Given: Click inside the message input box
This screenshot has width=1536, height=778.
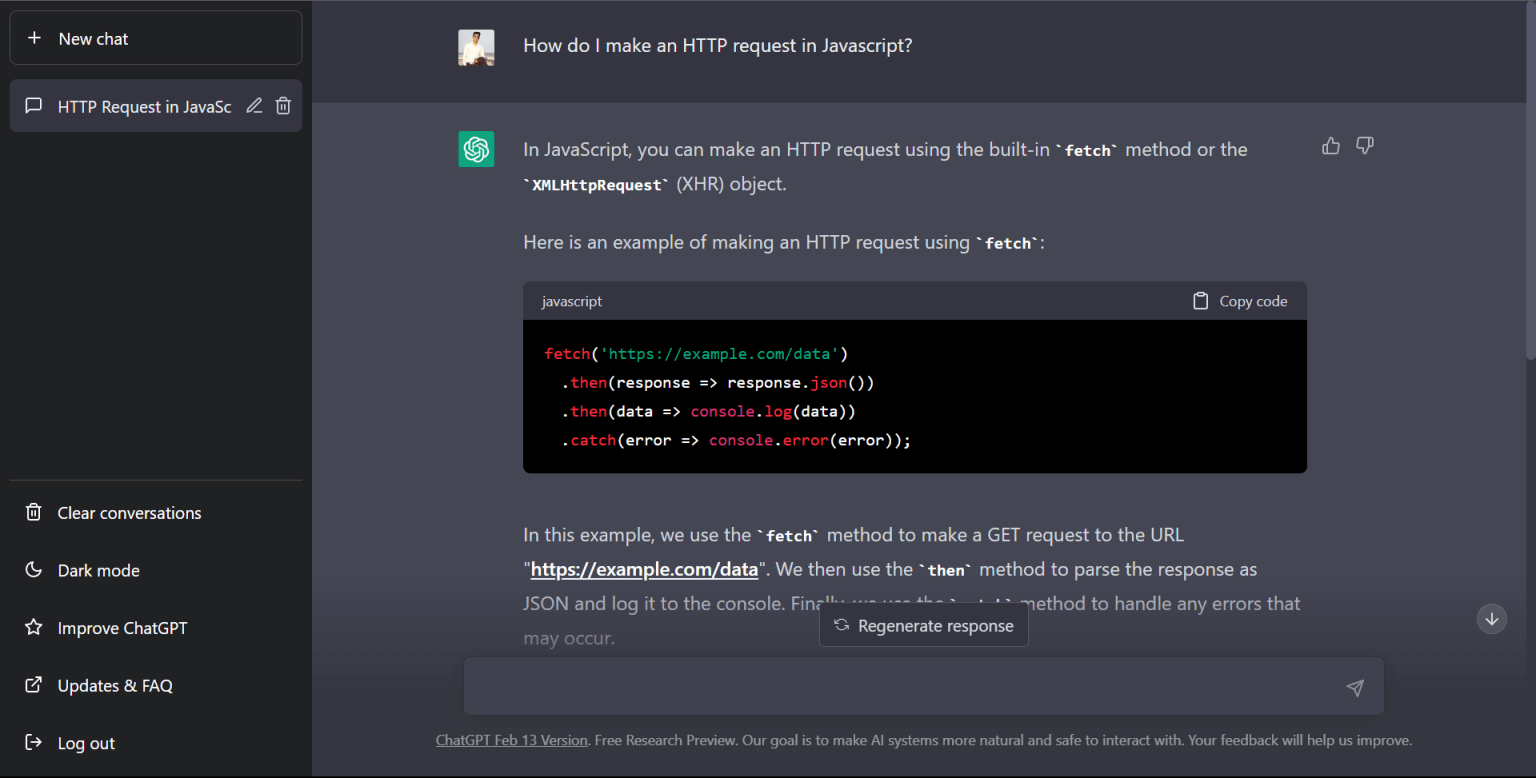Looking at the screenshot, I should coord(900,686).
